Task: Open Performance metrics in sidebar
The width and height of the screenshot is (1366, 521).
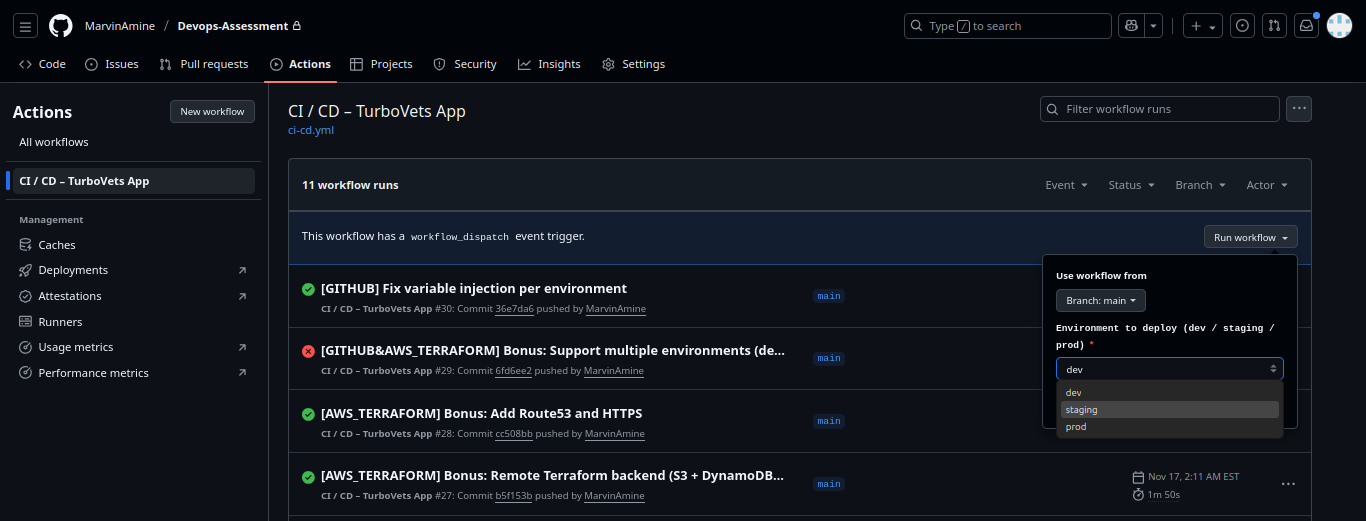Action: click(x=93, y=373)
